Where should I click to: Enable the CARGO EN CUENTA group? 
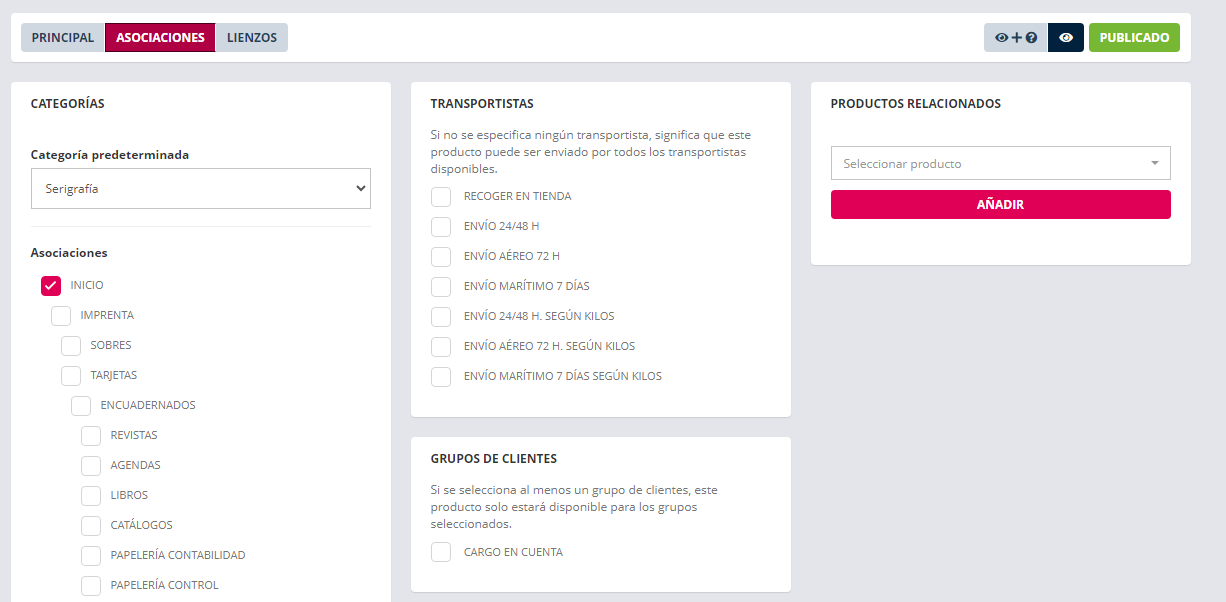coord(441,552)
